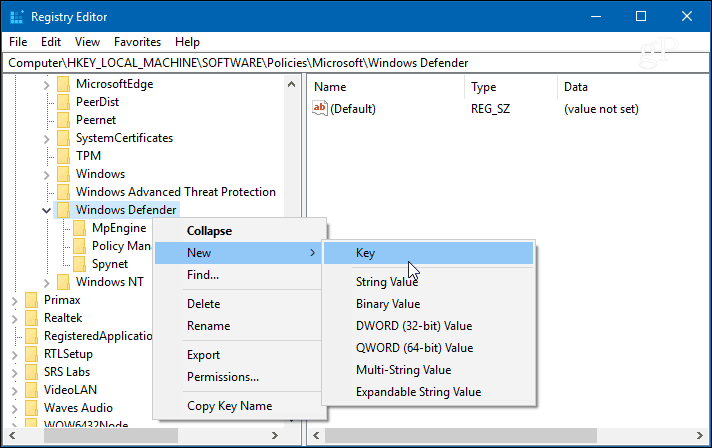Collapse the Windows Defender key via its chevron
This screenshot has width=712, height=448.
click(46, 210)
